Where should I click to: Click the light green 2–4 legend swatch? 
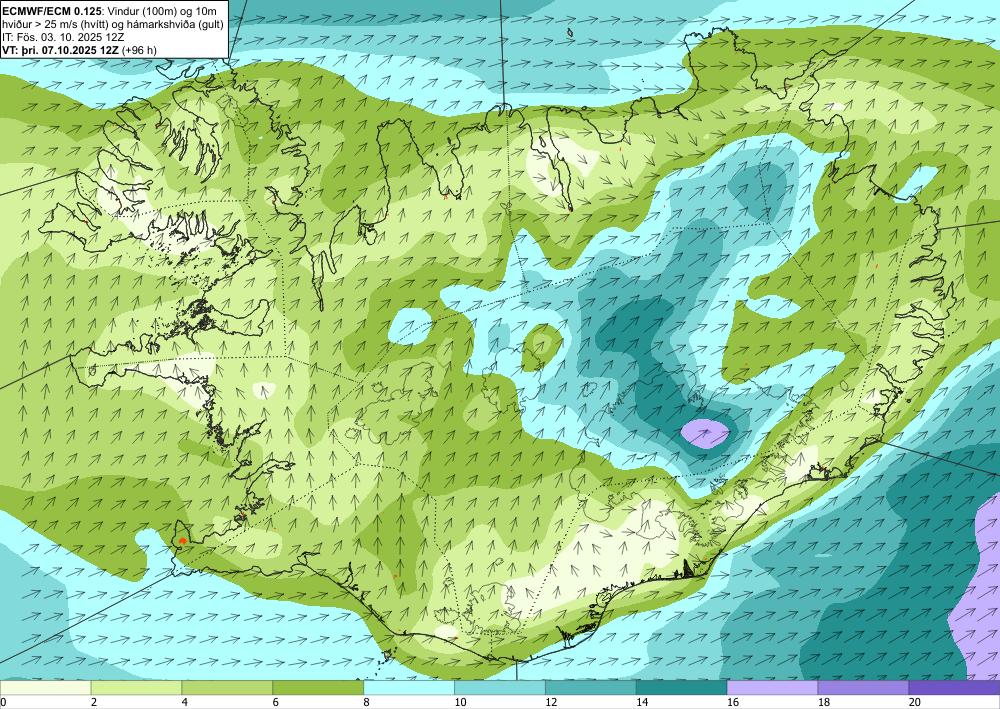pos(136,688)
